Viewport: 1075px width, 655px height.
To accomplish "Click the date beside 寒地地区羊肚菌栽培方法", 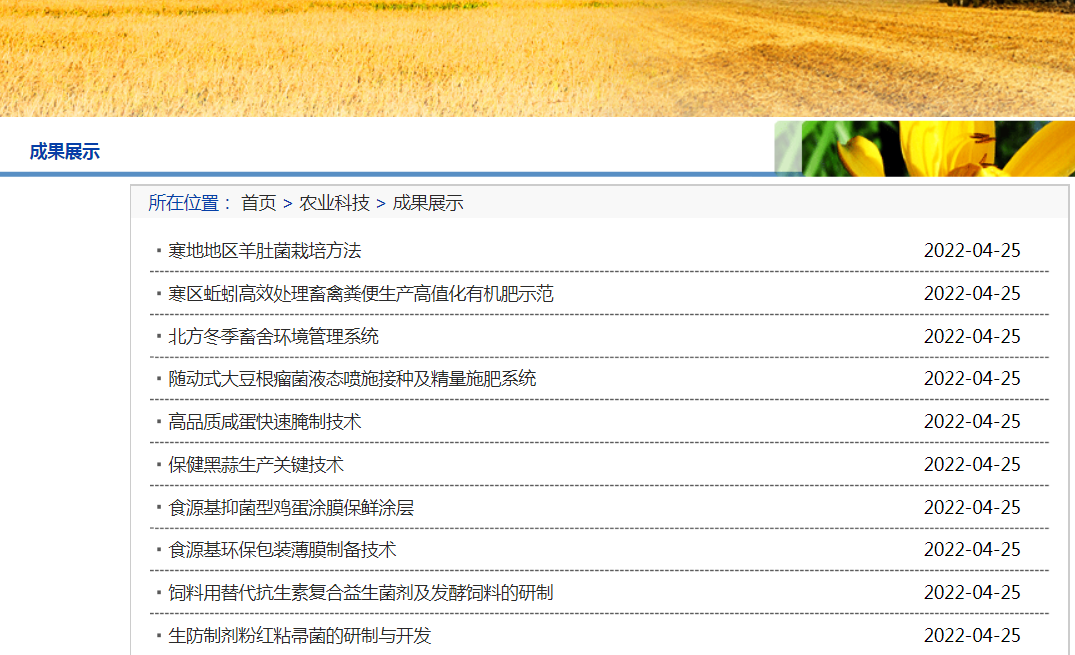I will click(x=972, y=250).
